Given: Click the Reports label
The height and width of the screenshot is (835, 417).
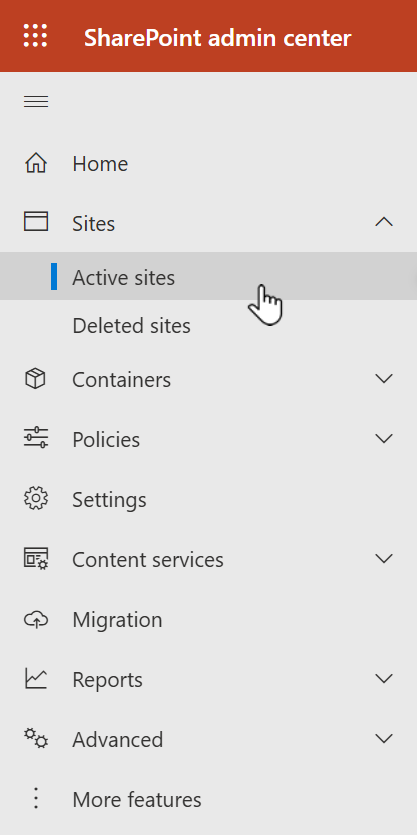Looking at the screenshot, I should click(x=108, y=681).
